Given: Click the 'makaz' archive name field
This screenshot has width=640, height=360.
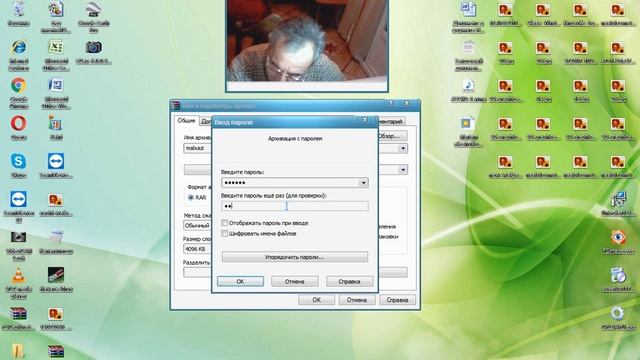Looking at the screenshot, I should 198,148.
